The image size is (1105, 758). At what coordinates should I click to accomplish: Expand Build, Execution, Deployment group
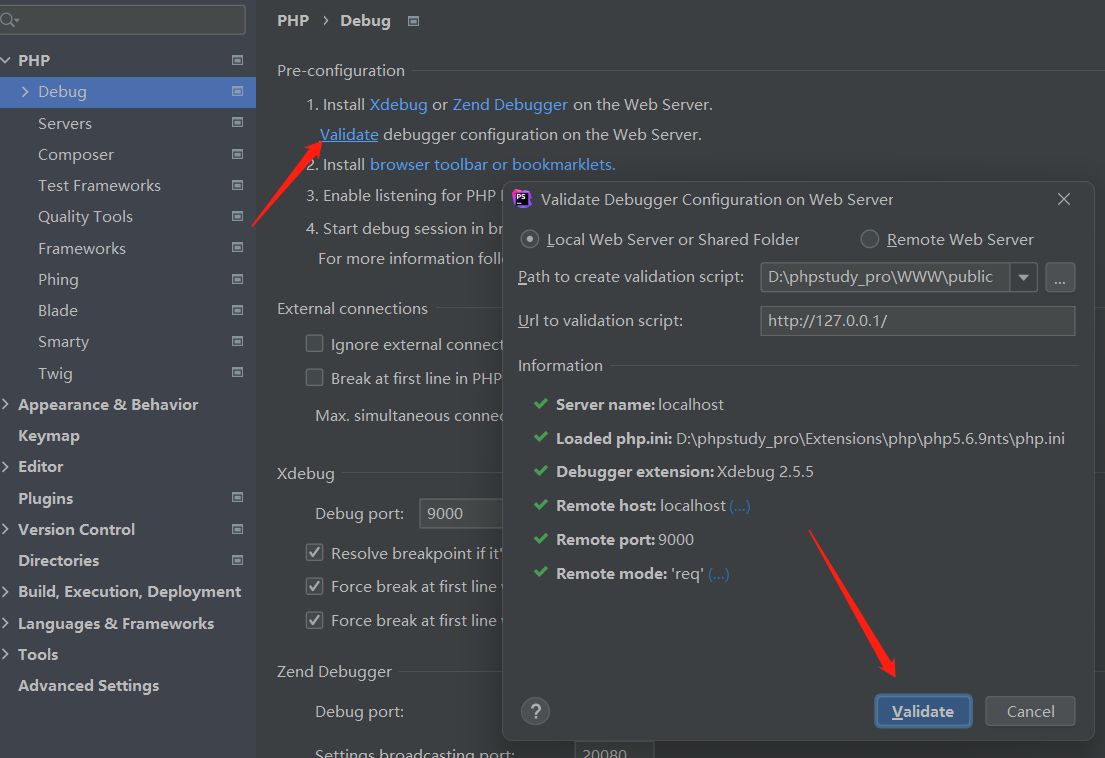[6, 591]
